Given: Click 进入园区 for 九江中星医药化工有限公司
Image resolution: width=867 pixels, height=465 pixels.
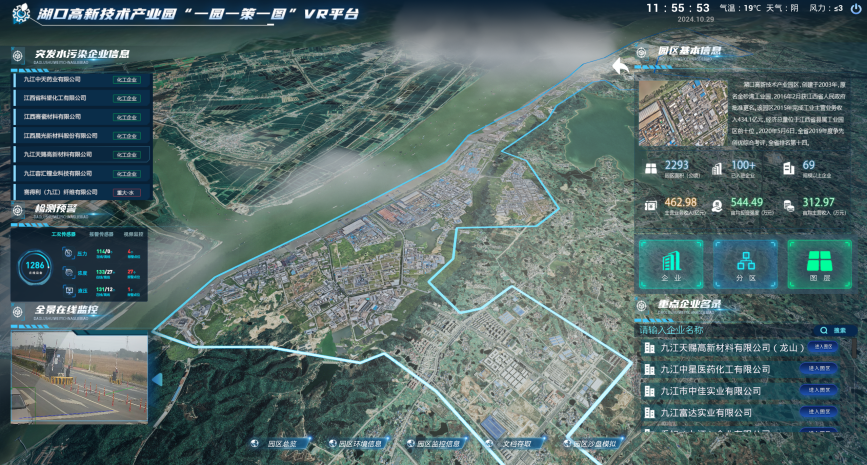Looking at the screenshot, I should tap(819, 368).
